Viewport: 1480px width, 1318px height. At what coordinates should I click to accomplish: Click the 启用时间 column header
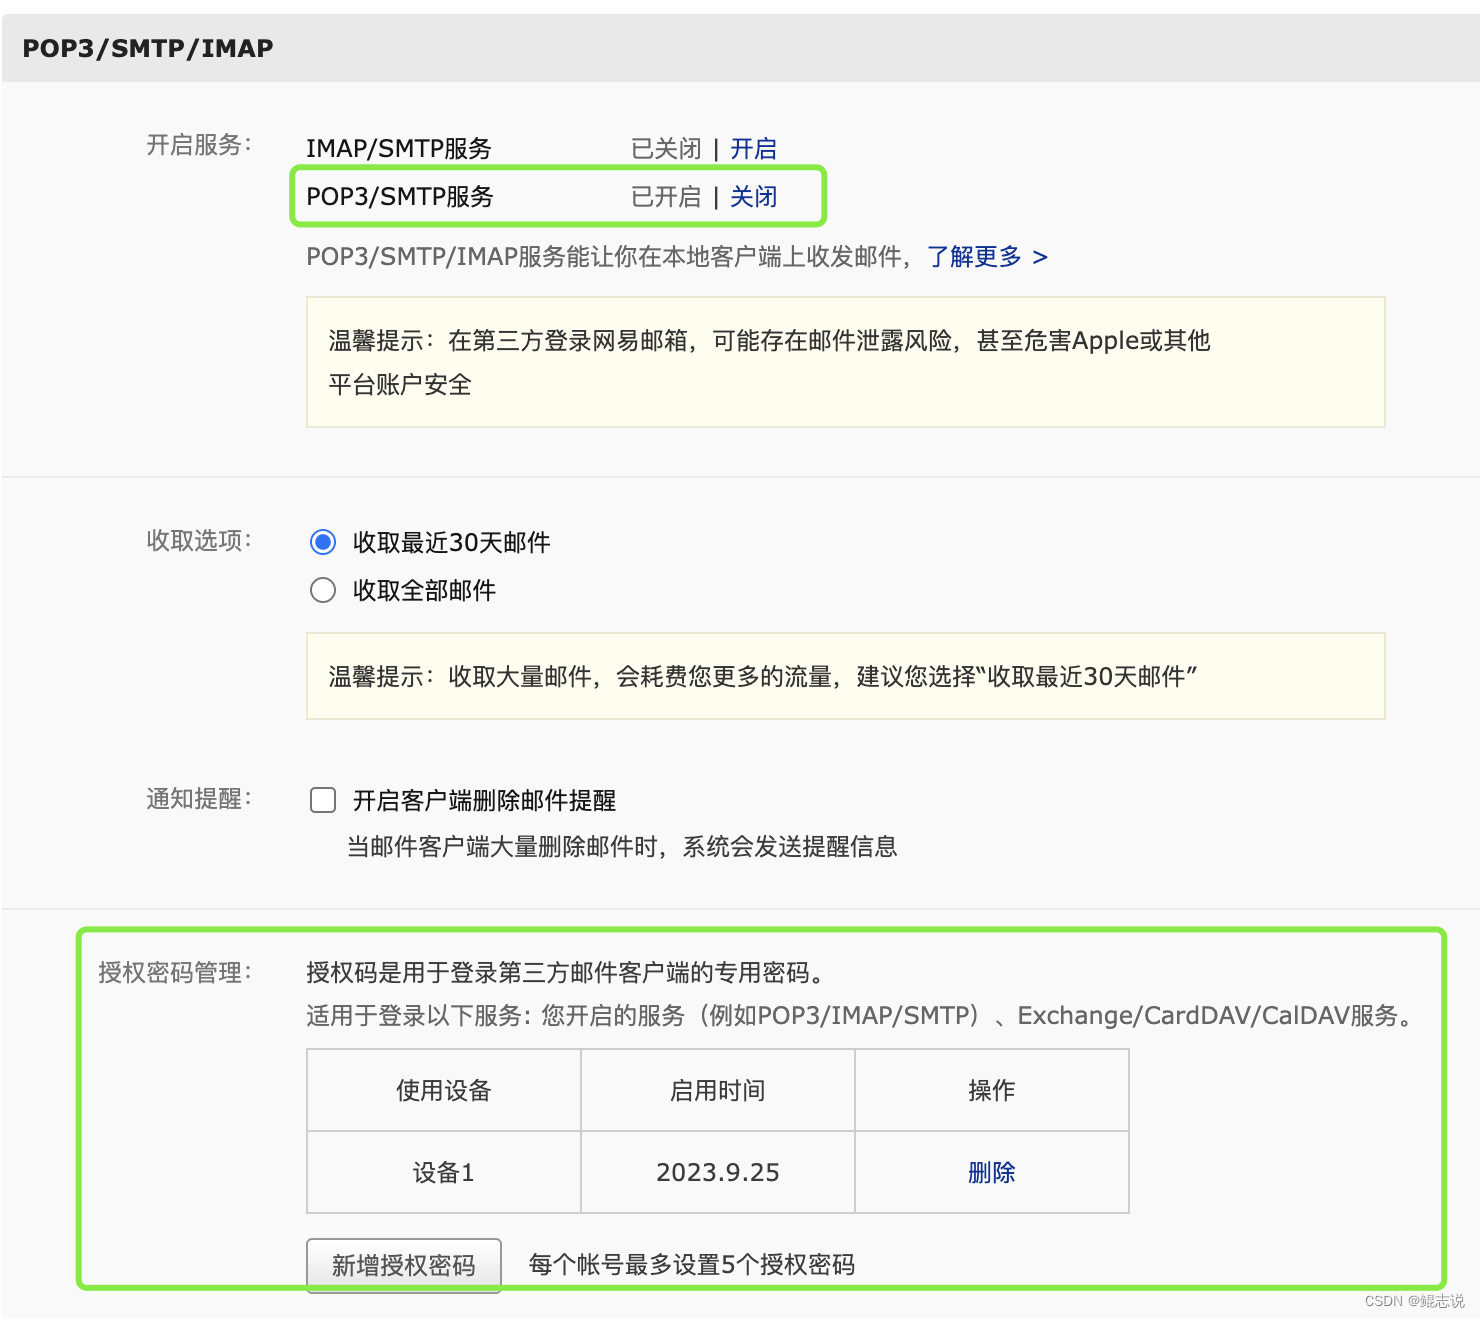[718, 1090]
